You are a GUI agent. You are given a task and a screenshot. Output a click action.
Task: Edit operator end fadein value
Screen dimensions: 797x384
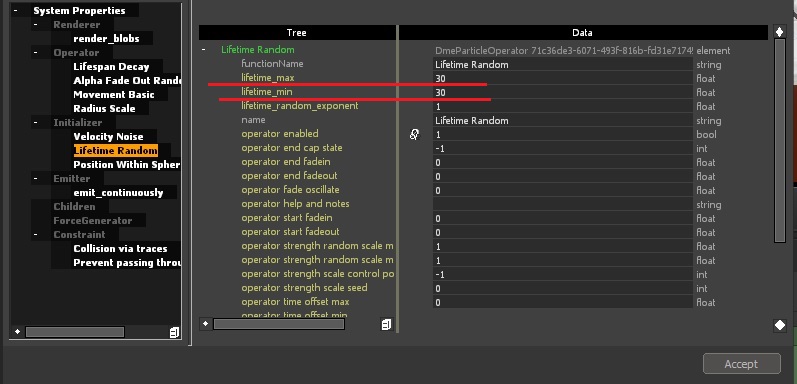pos(563,162)
